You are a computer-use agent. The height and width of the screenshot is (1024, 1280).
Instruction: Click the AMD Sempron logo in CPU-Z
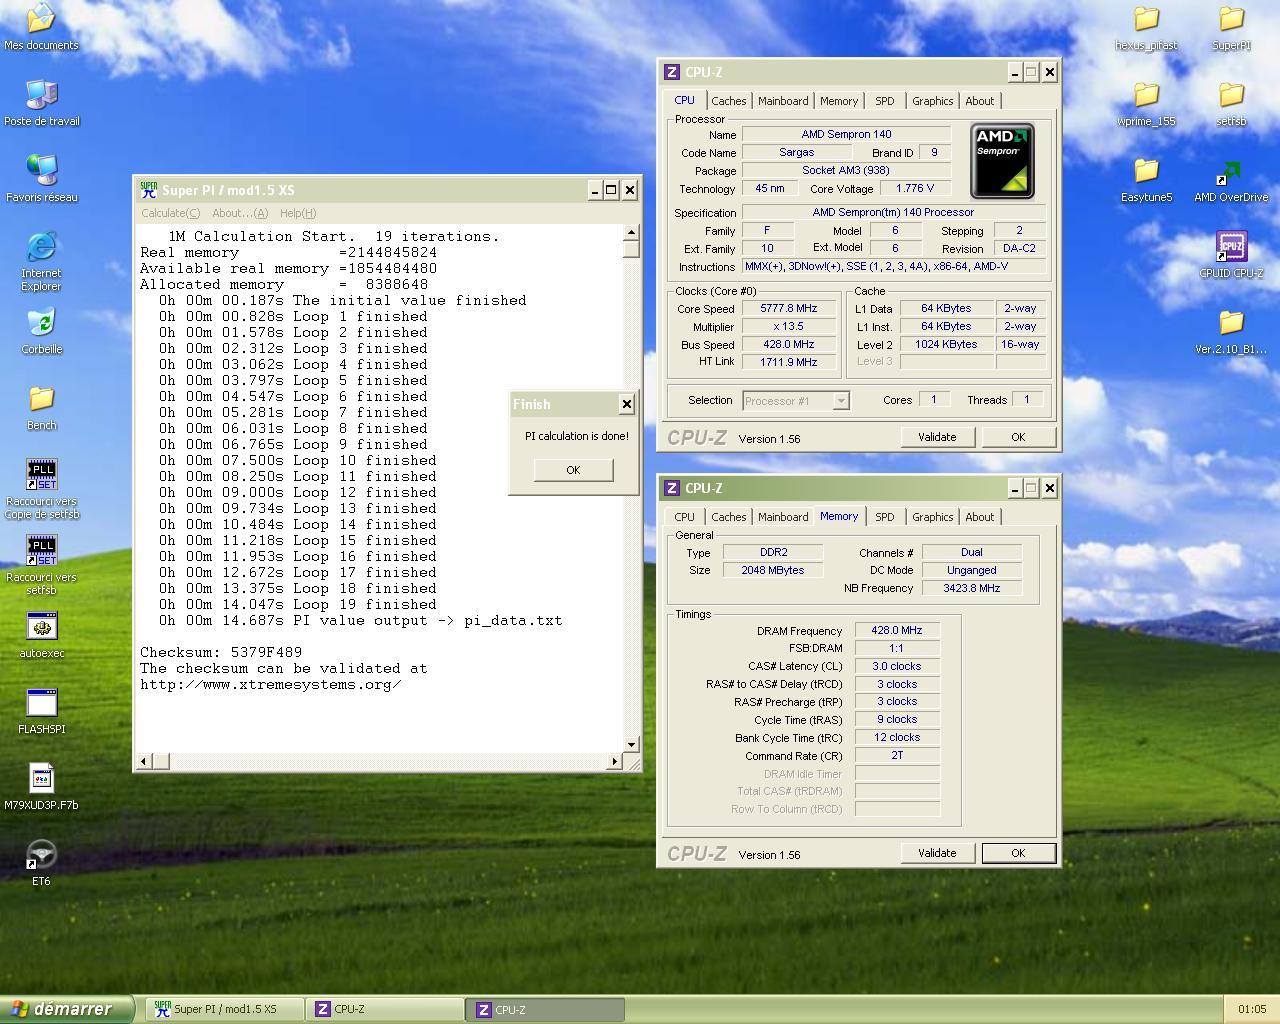[x=1002, y=161]
